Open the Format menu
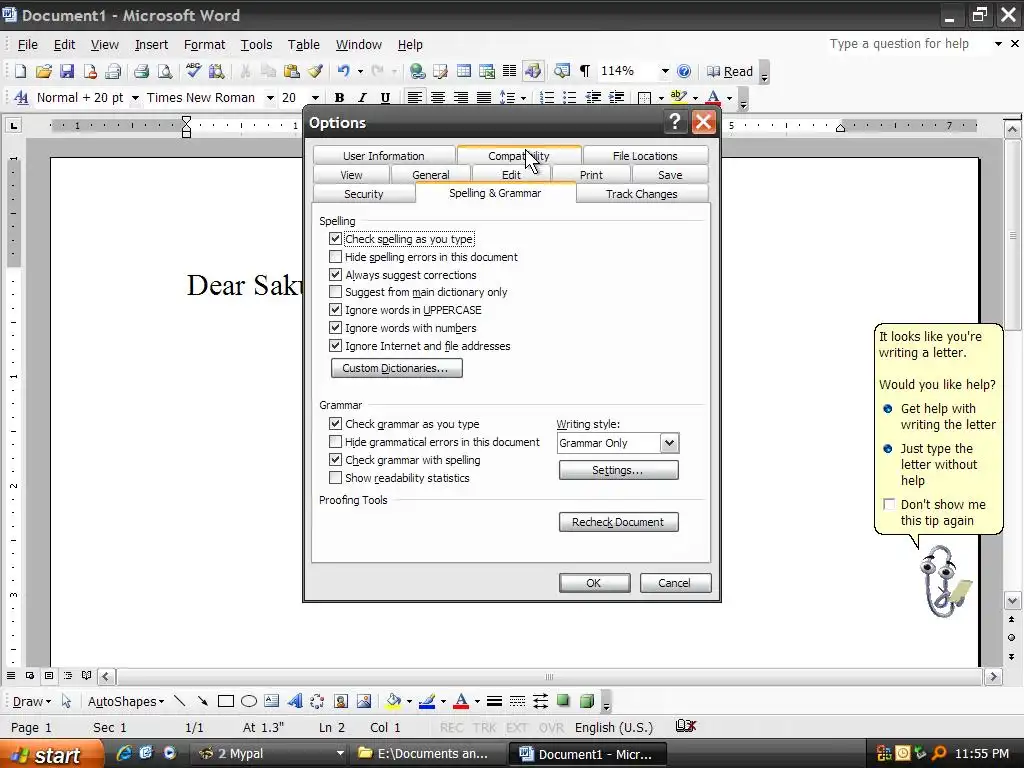The image size is (1024, 768). 204,44
